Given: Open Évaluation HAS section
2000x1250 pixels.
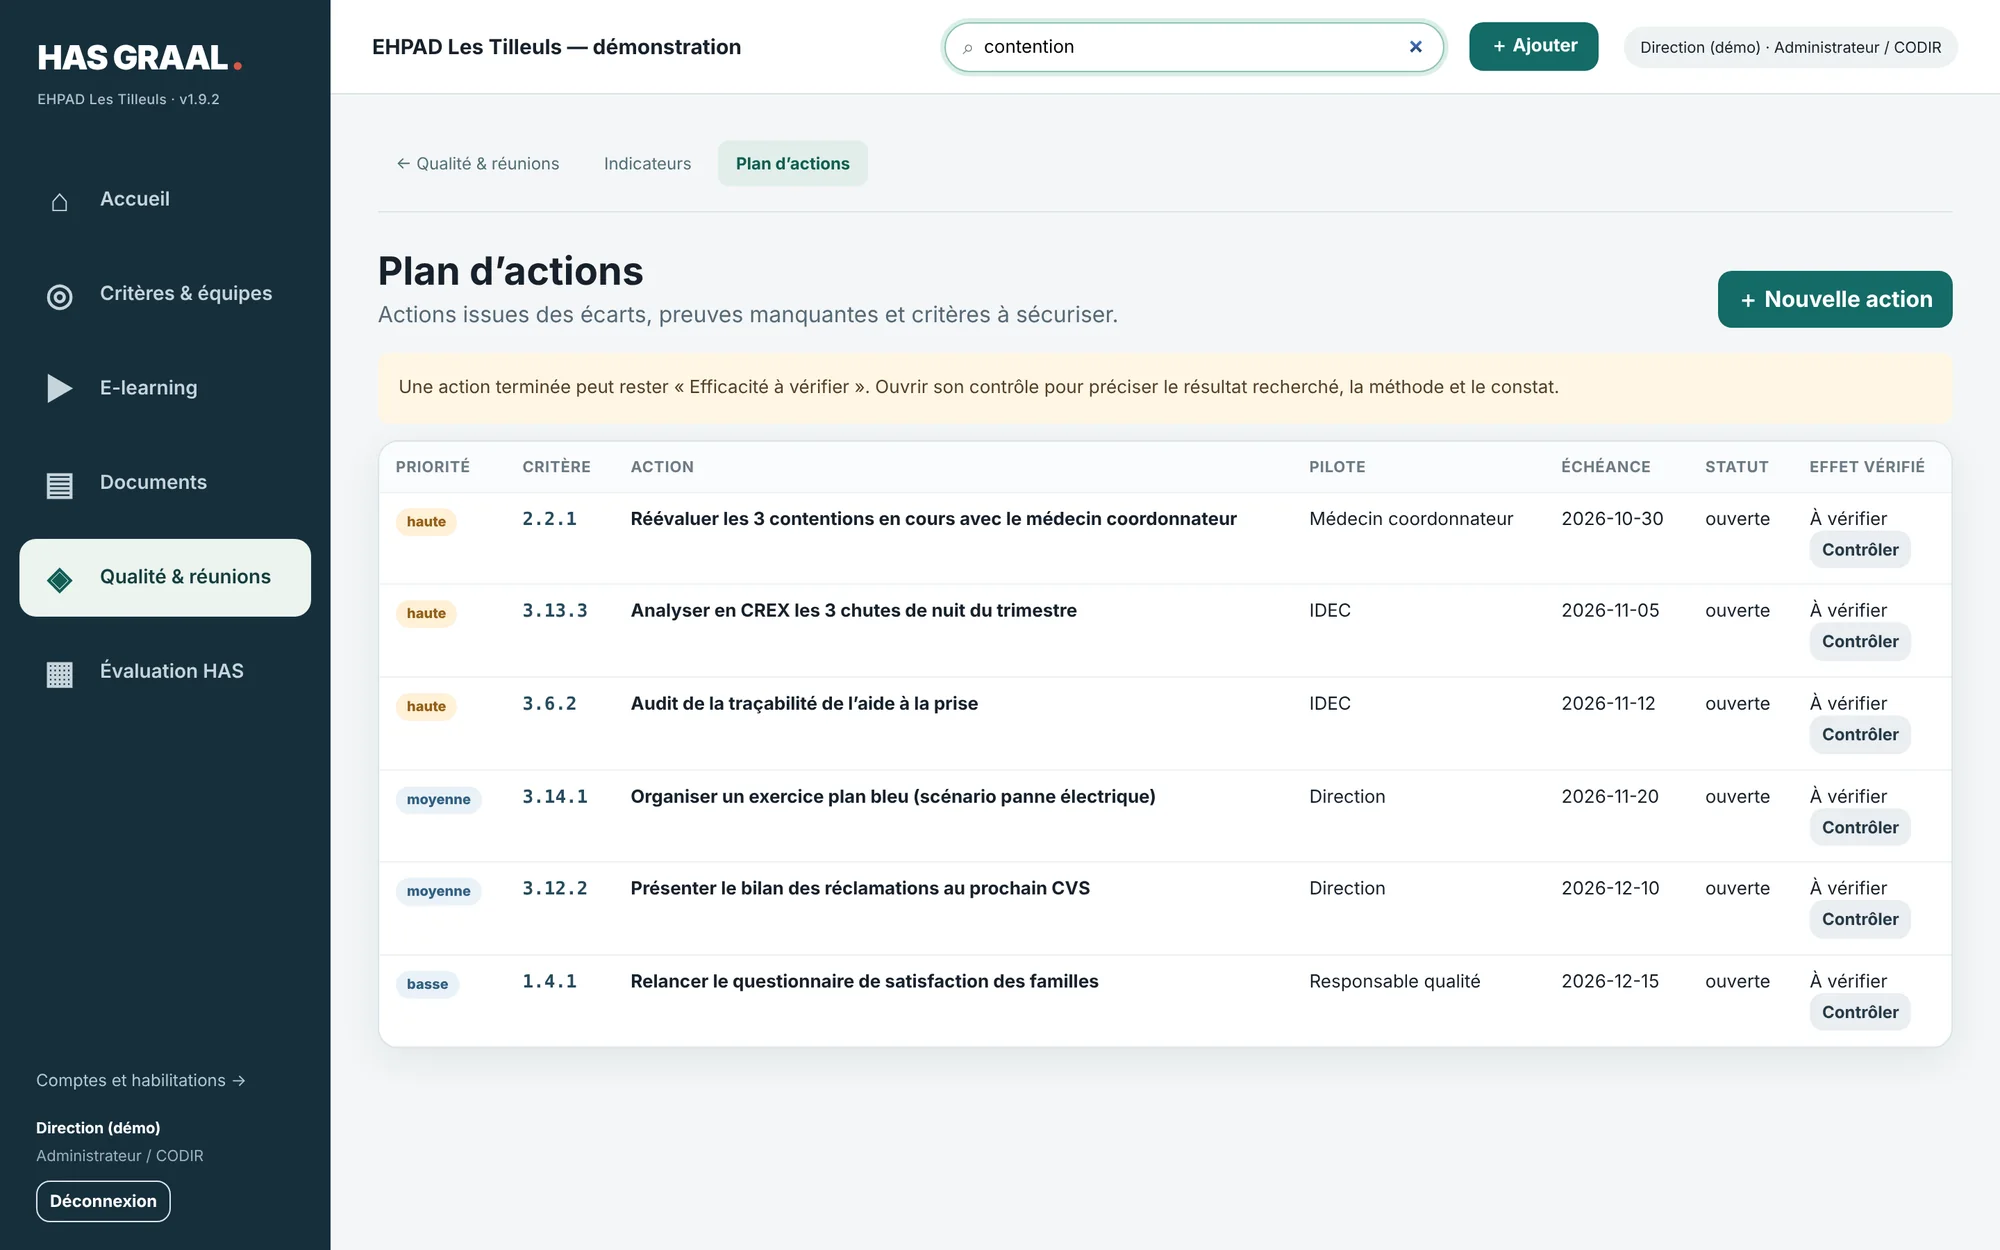Looking at the screenshot, I should tap(165, 672).
